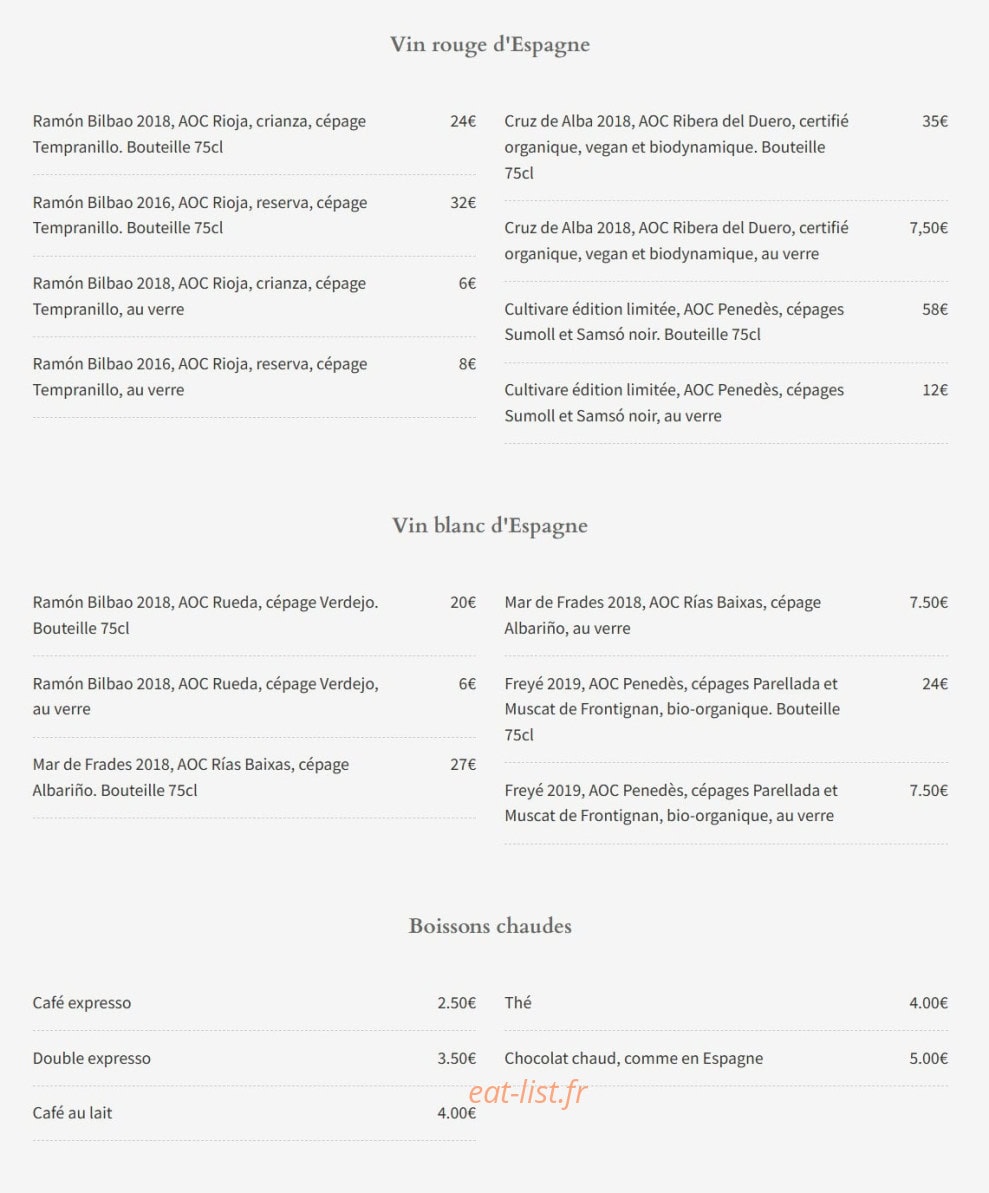Select Ramón Bilbao Rueda Verdejo bottle entry
The image size is (989, 1193).
coord(254,615)
